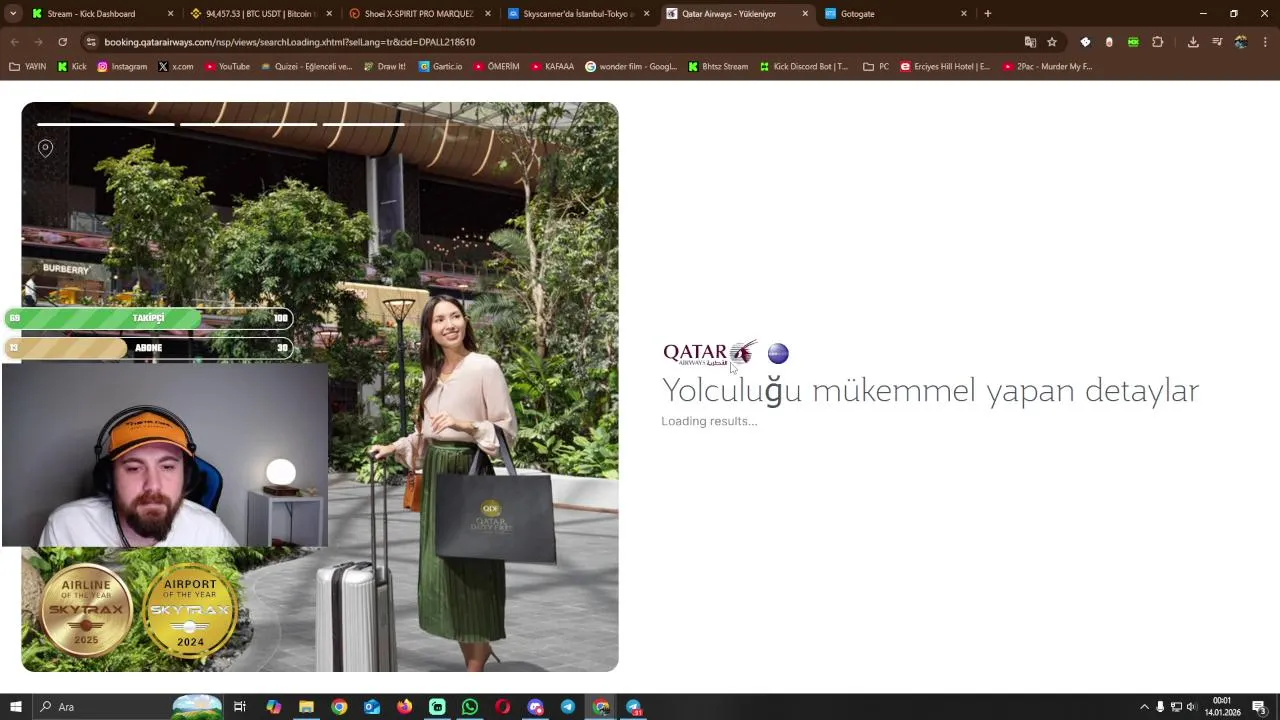Open the wonder film Google bookmark

pyautogui.click(x=631, y=67)
